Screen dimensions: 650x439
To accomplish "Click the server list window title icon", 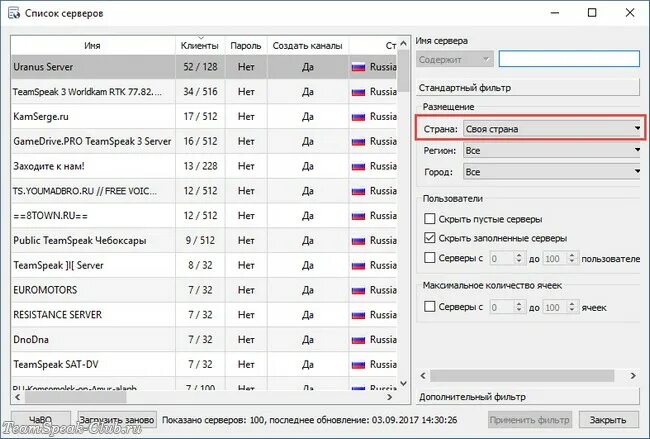I will click(x=14, y=13).
